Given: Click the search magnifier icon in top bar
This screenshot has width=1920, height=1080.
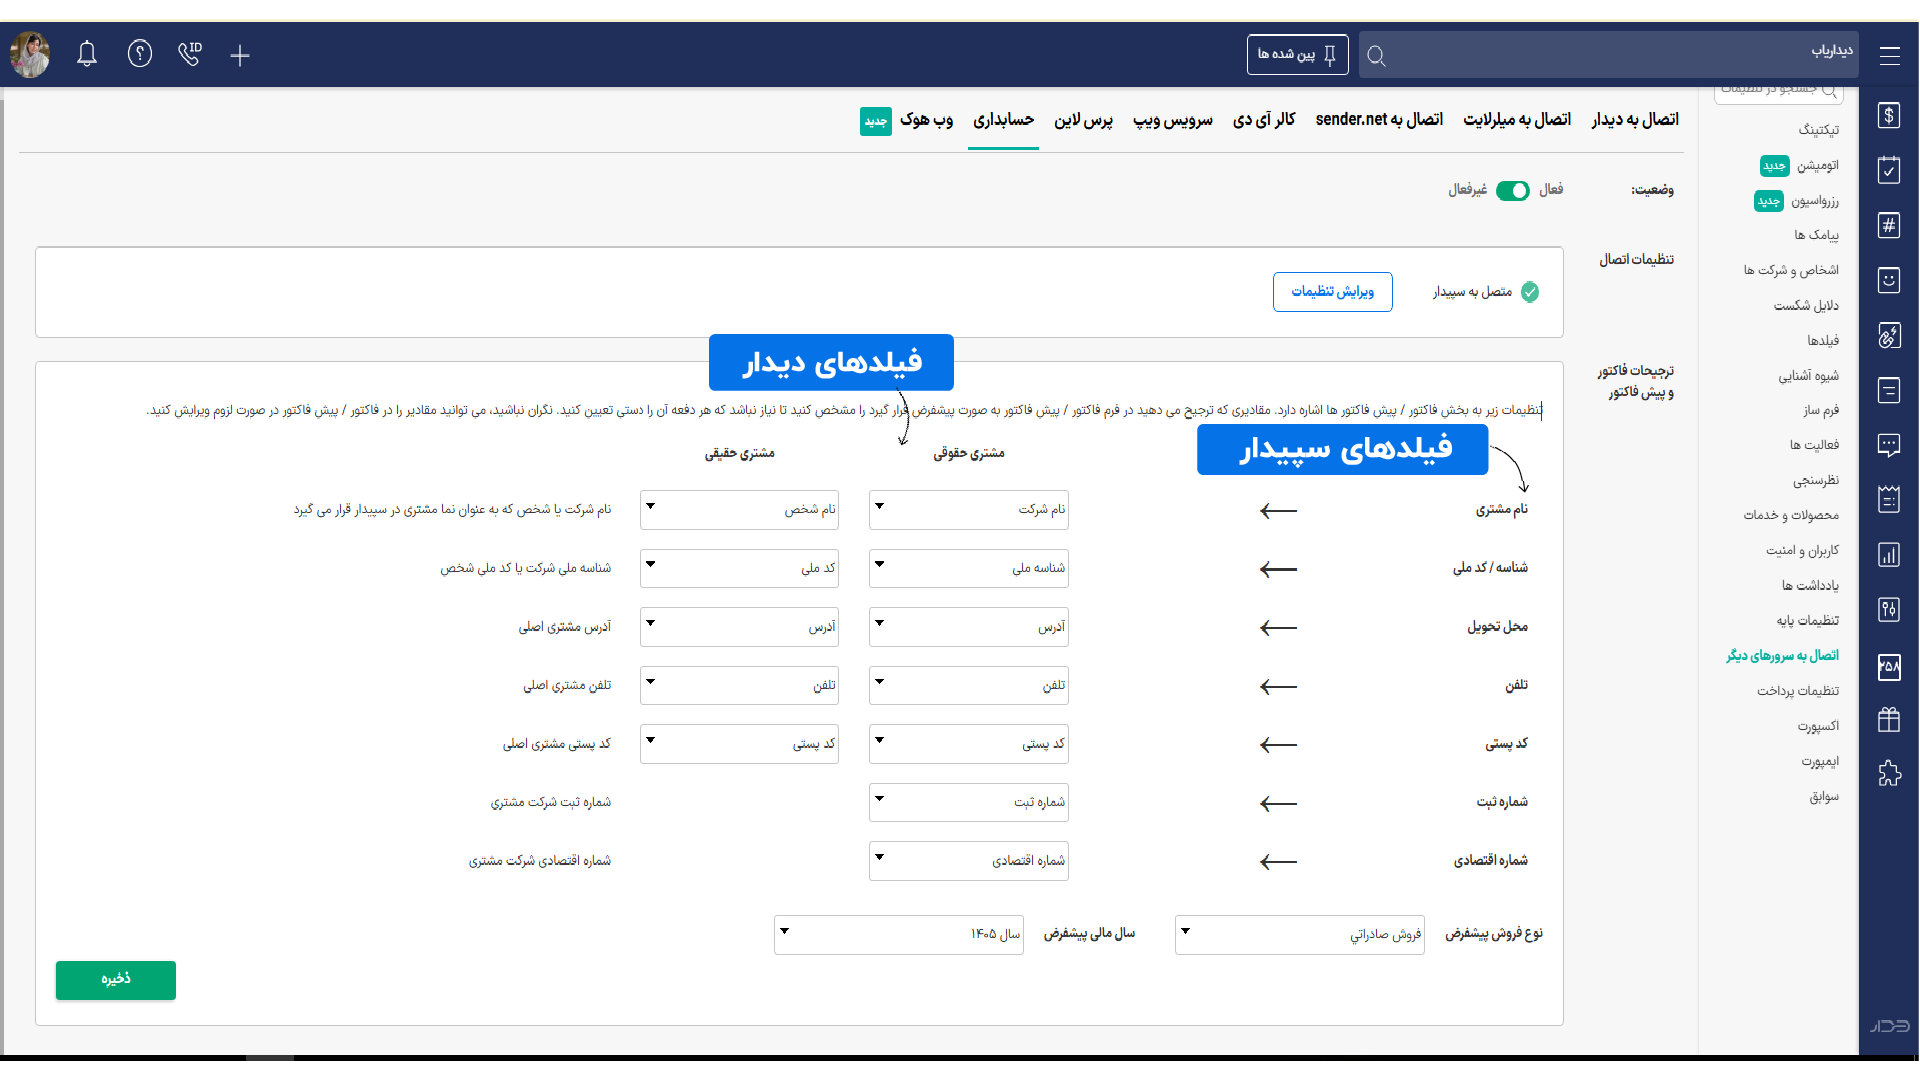Looking at the screenshot, I should click(1376, 56).
